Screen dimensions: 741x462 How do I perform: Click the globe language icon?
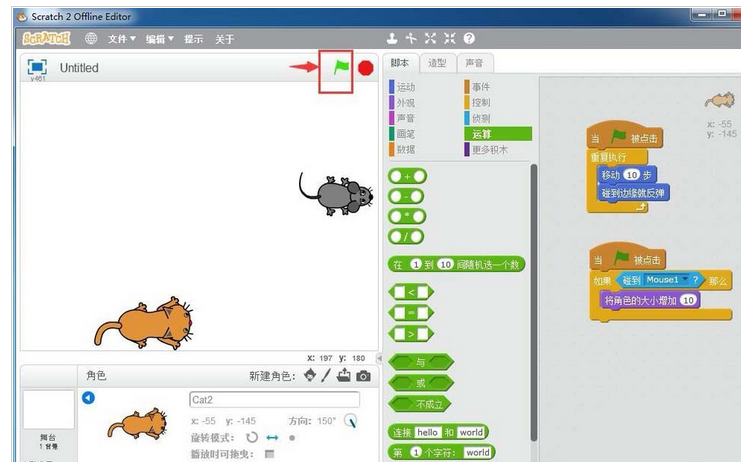point(91,39)
